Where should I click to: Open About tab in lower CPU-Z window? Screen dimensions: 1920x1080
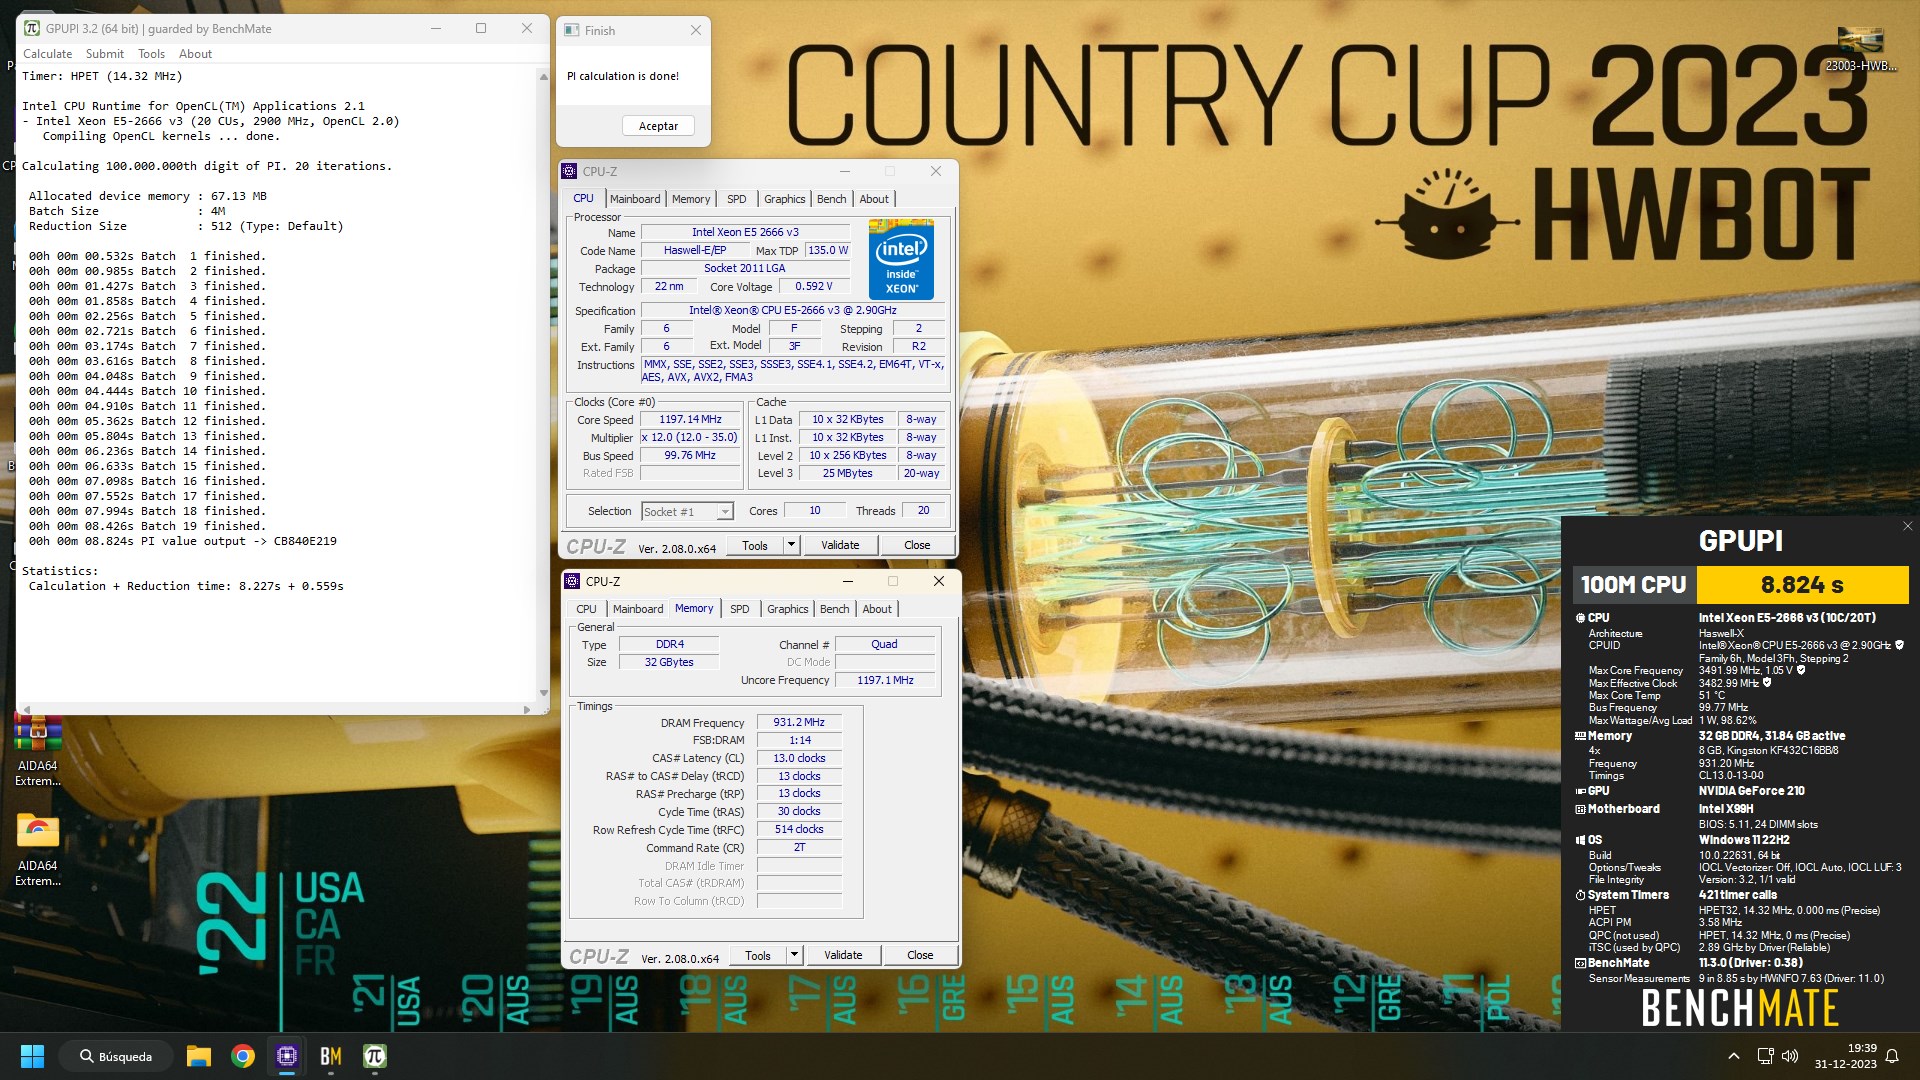pos(877,609)
